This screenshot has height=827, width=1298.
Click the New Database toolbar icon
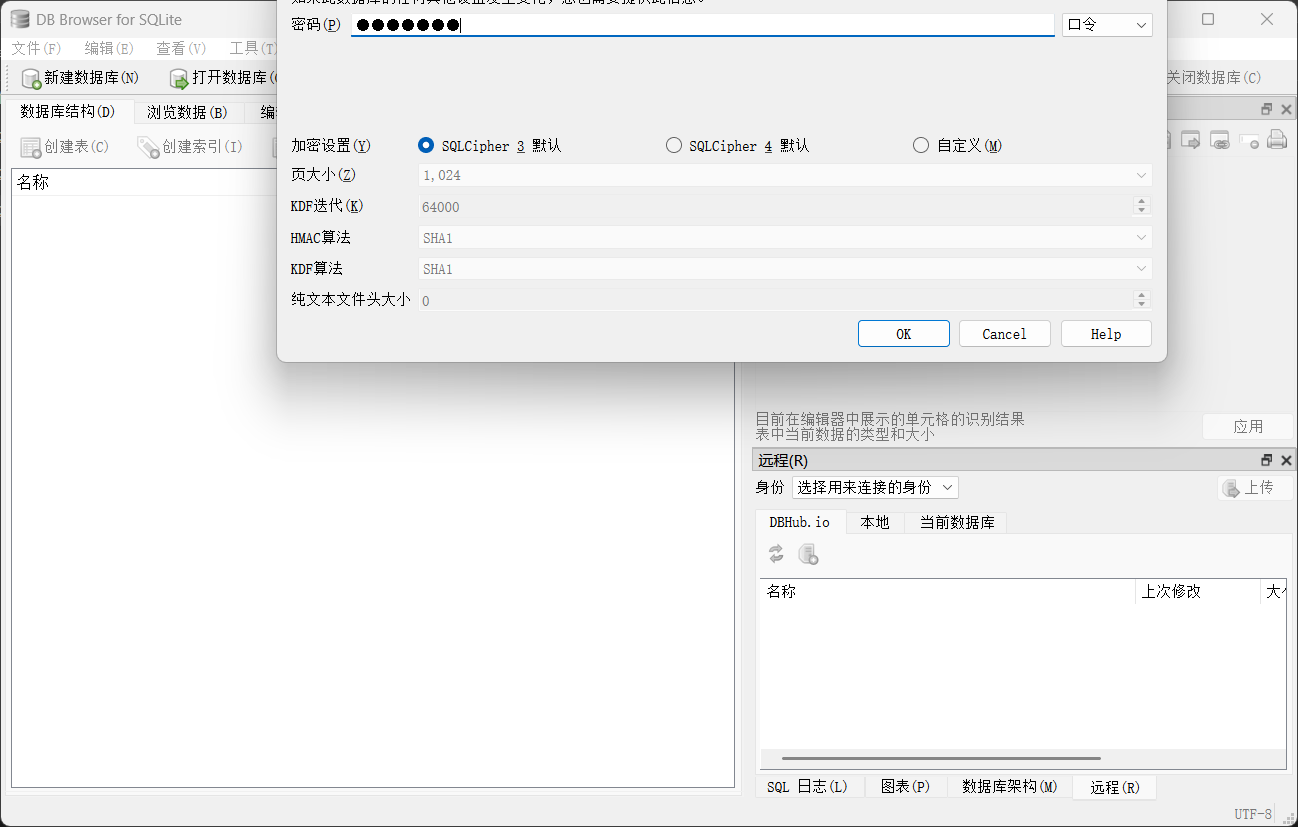(x=31, y=78)
